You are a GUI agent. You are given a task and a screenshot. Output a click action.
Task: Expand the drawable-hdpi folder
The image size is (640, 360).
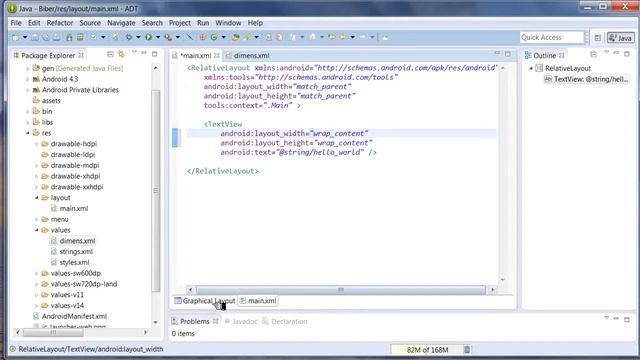click(37, 144)
